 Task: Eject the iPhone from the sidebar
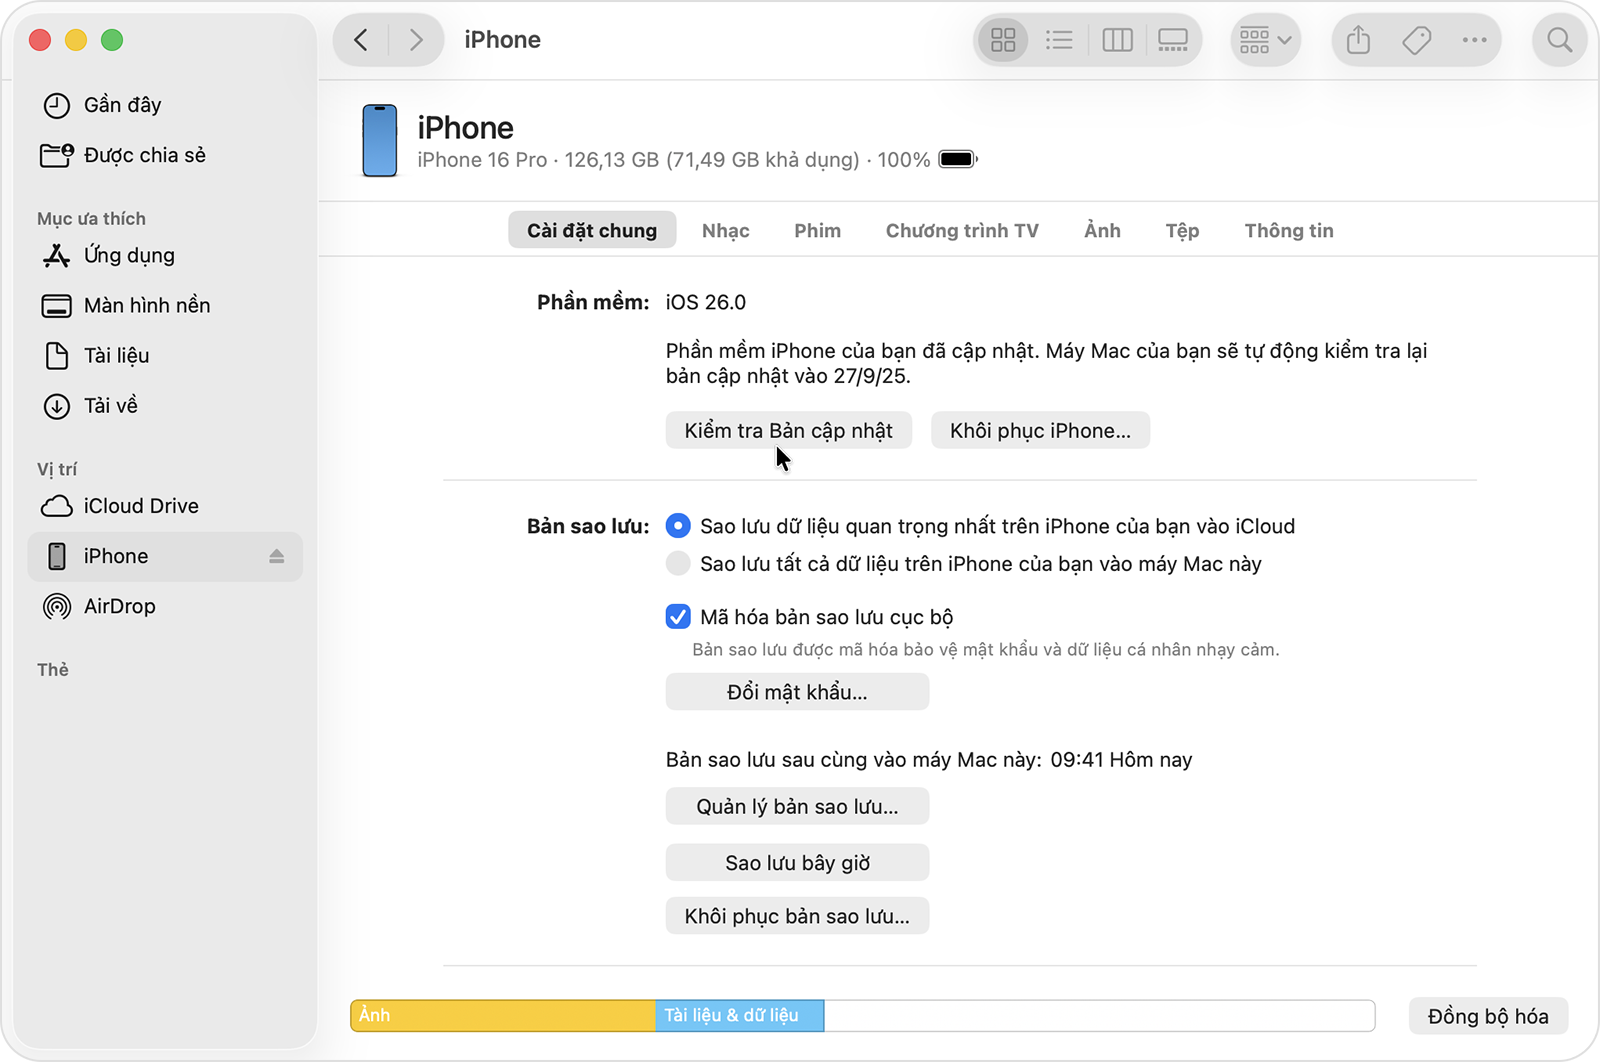click(x=277, y=556)
